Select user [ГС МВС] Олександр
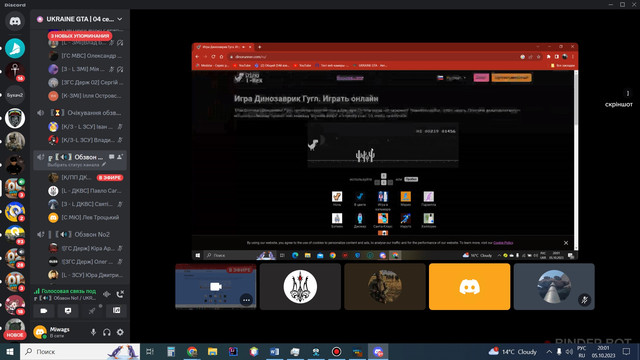The height and width of the screenshot is (360, 640). click(86, 56)
